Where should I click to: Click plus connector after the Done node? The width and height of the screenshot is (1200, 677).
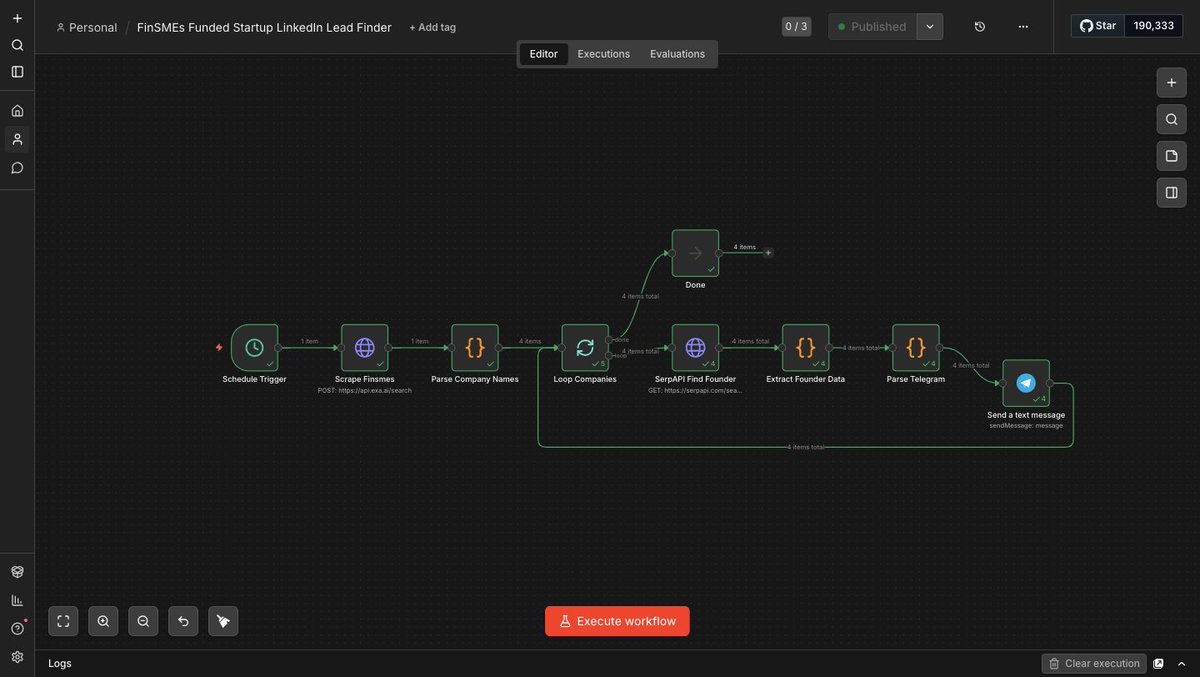tap(768, 253)
